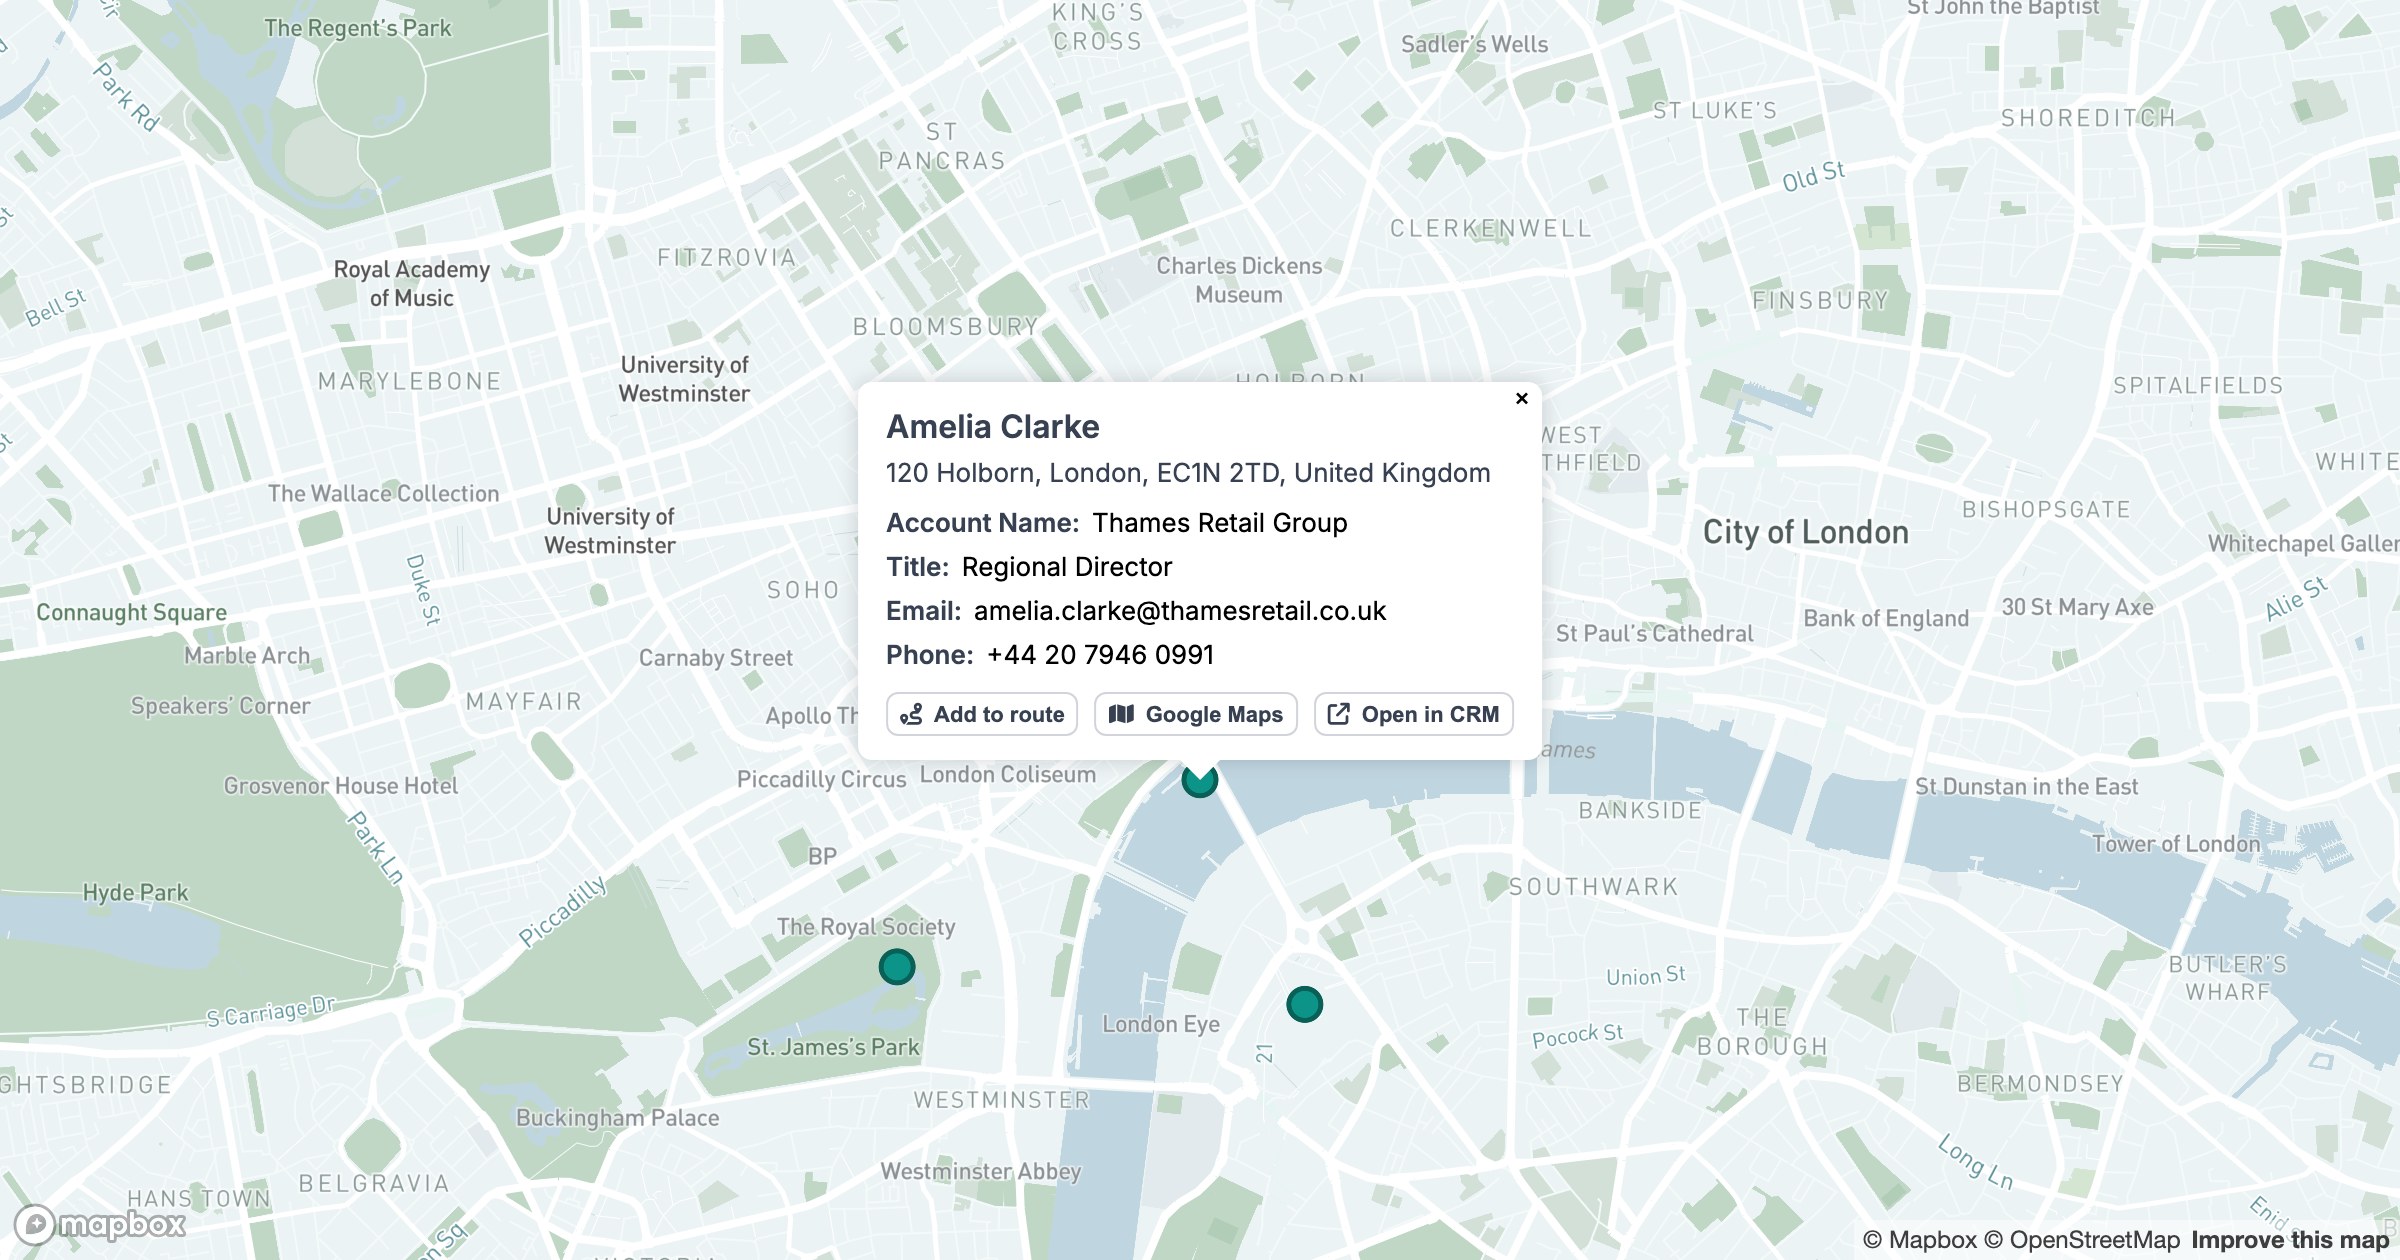
Task: Click the 120 Holborn address line
Action: [1188, 473]
